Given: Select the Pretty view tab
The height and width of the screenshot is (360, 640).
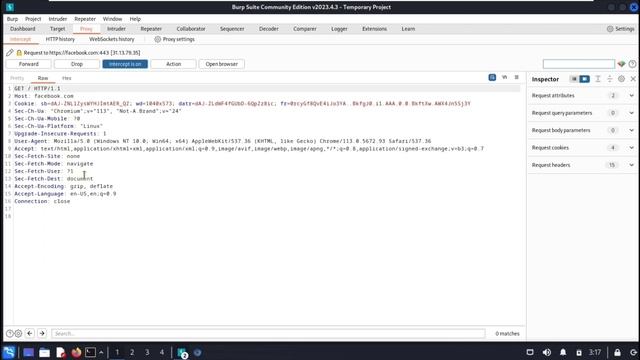Looking at the screenshot, I should pos(17,78).
